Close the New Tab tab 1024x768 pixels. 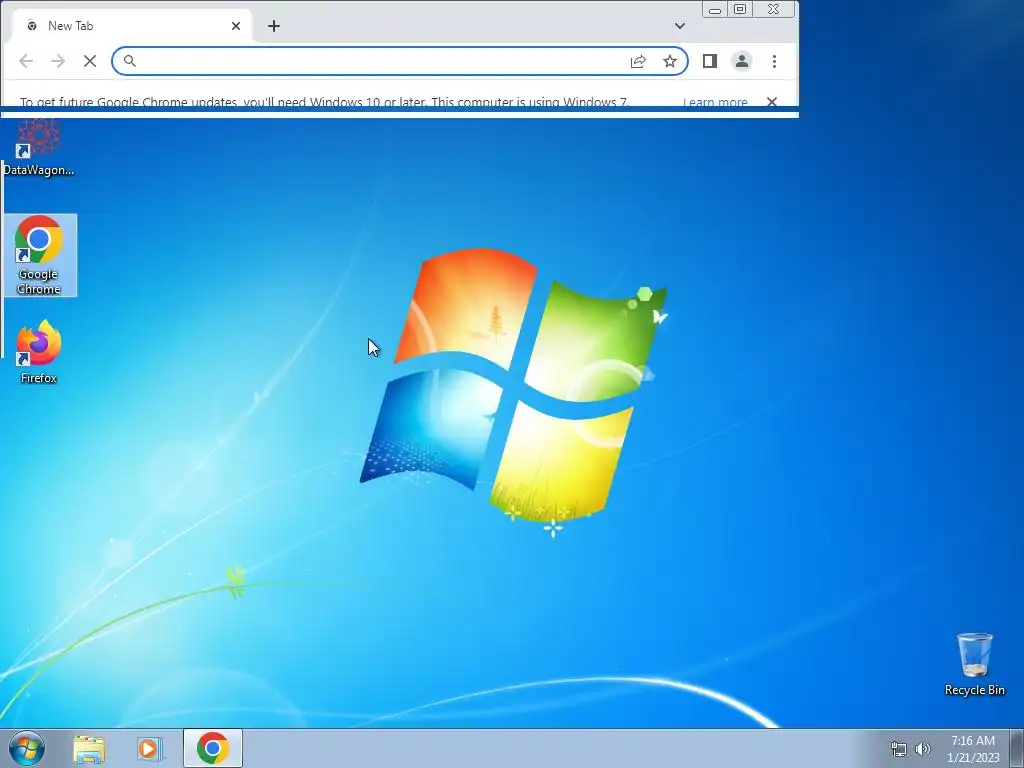(236, 26)
